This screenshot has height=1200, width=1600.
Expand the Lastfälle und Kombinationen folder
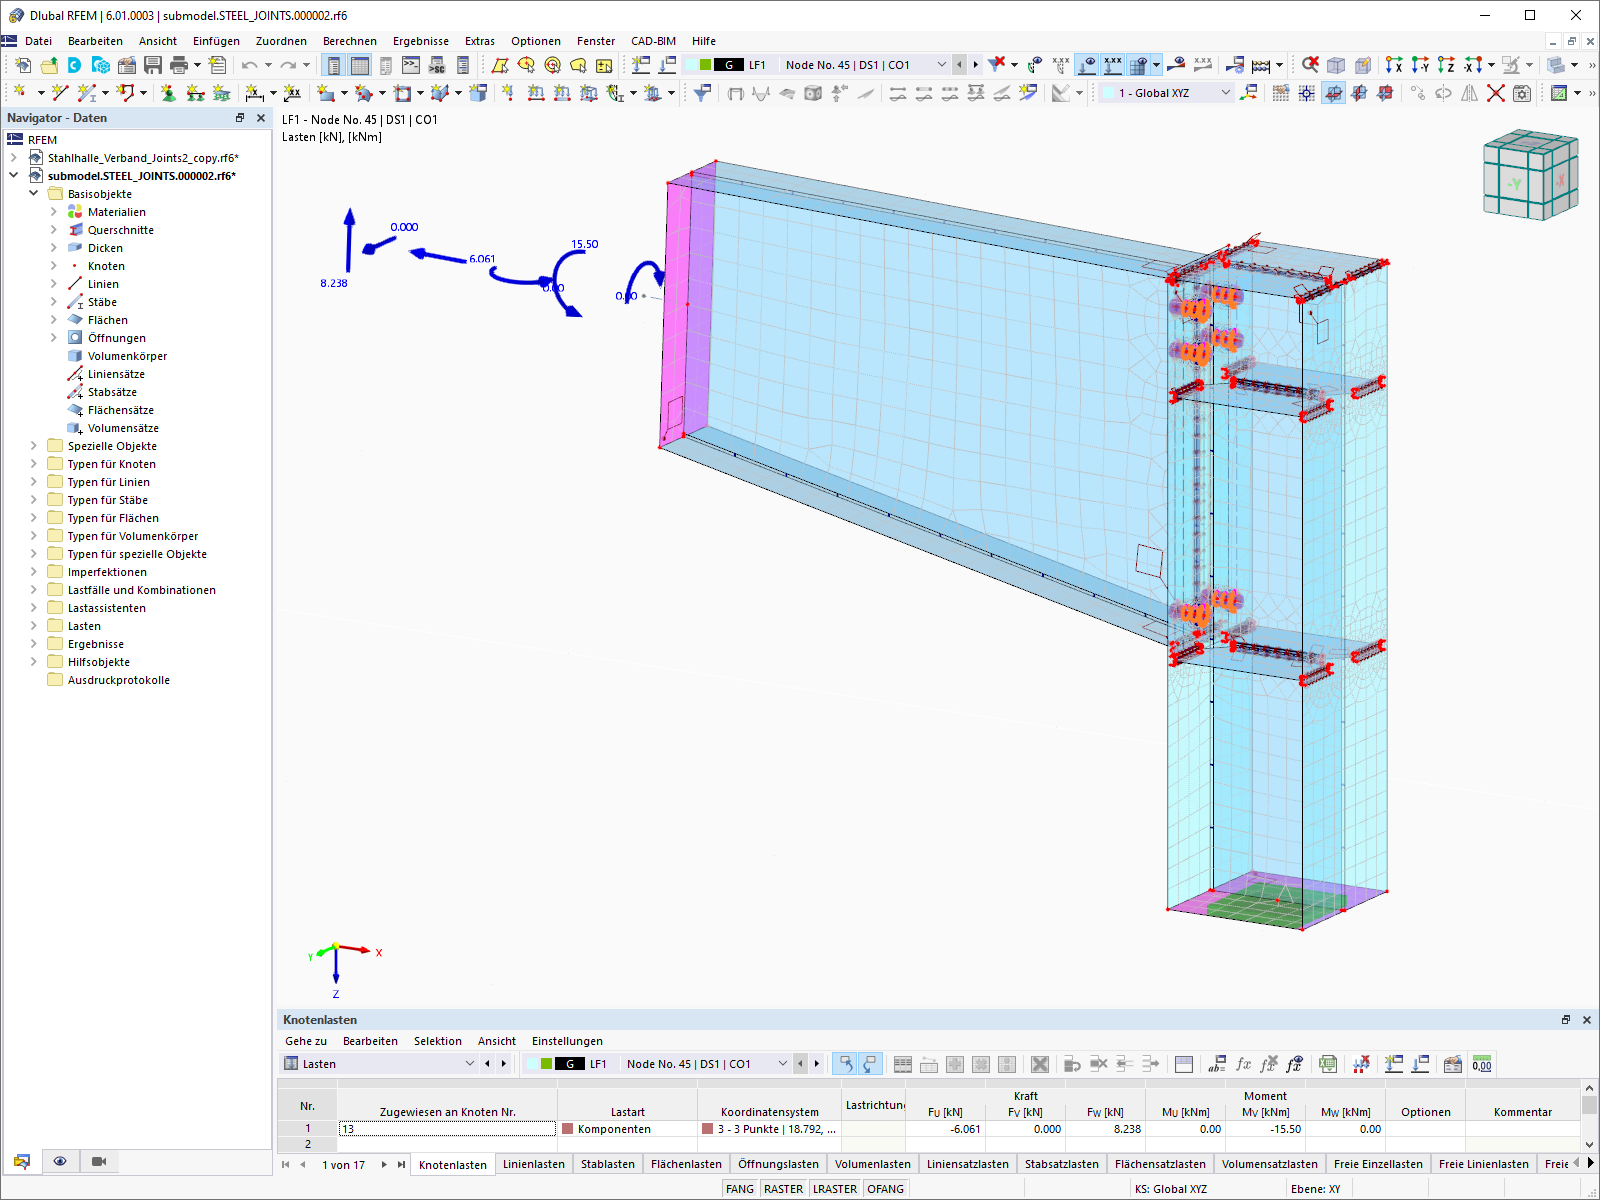[34, 590]
